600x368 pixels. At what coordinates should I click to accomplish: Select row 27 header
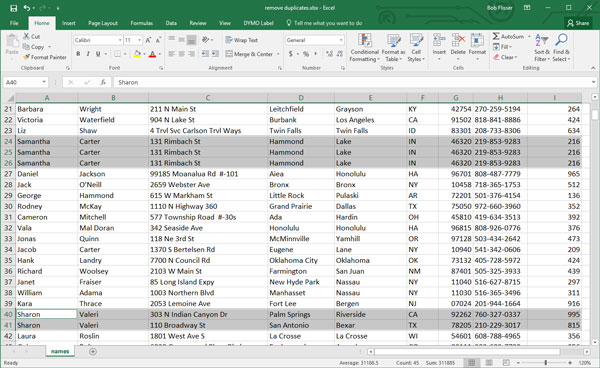(8, 174)
